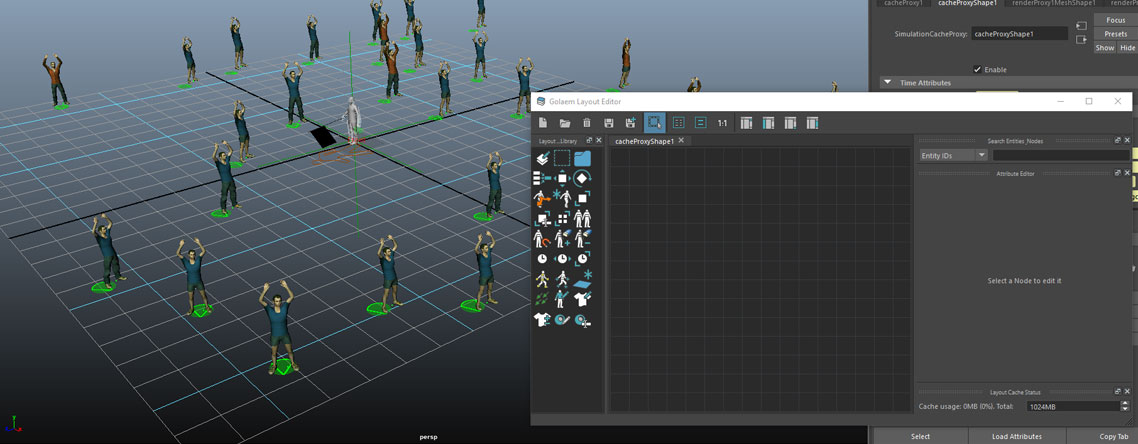The width and height of the screenshot is (1138, 444).
Task: Click the Hide button
Action: tap(1127, 48)
